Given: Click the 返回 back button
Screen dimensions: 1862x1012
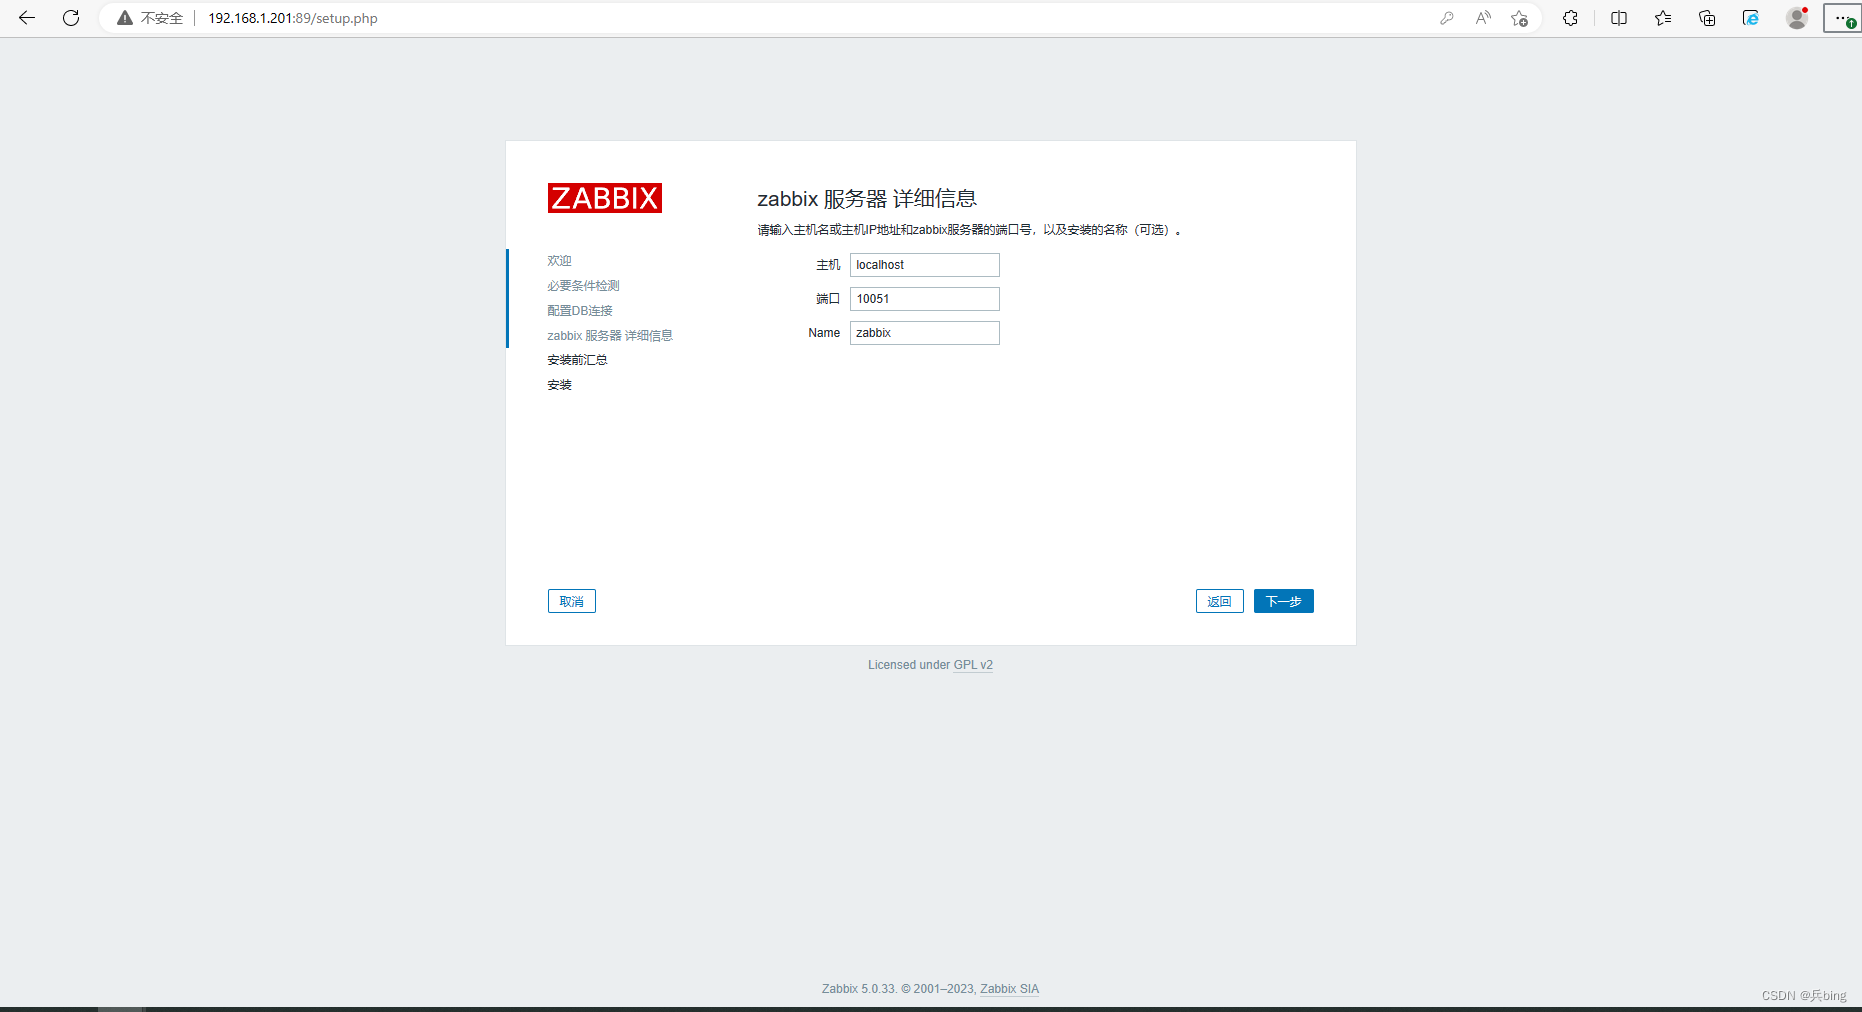Looking at the screenshot, I should pyautogui.click(x=1220, y=601).
